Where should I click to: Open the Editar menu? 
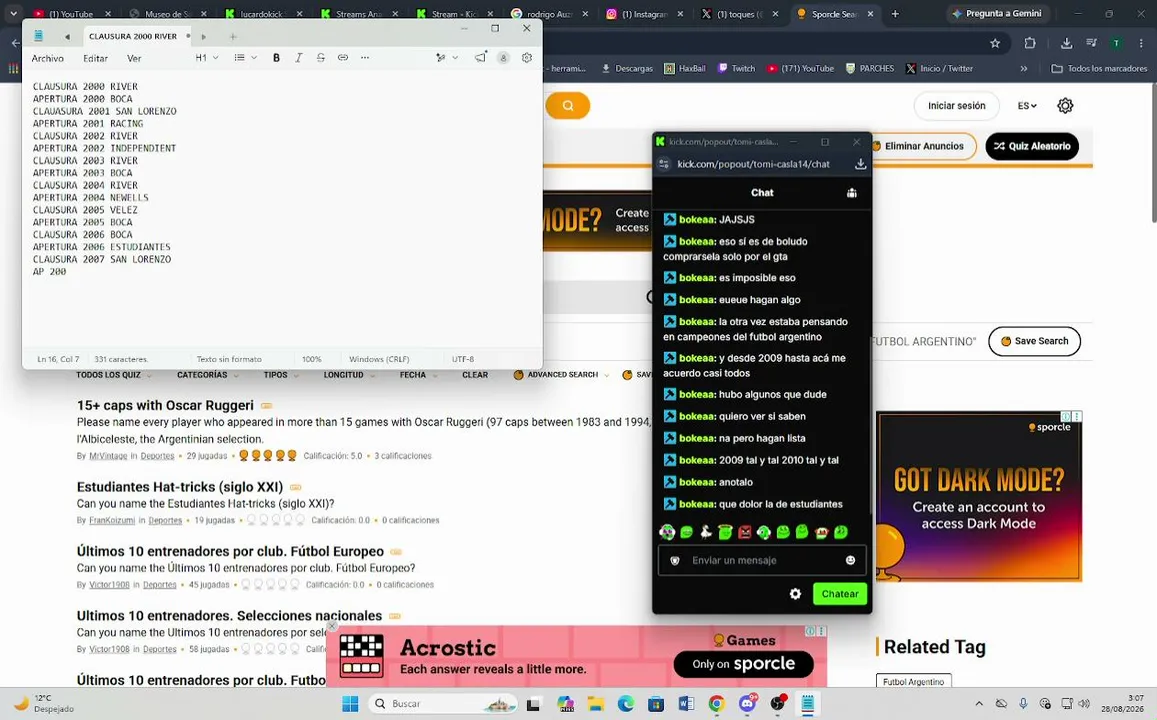pyautogui.click(x=95, y=58)
